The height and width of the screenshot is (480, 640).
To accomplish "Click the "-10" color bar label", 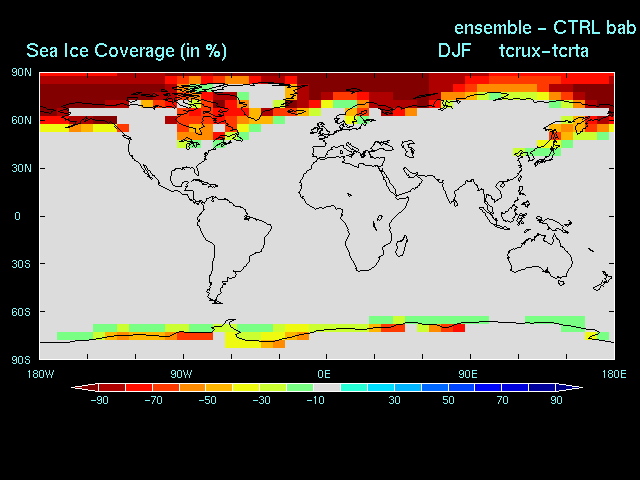I will pyautogui.click(x=316, y=400).
